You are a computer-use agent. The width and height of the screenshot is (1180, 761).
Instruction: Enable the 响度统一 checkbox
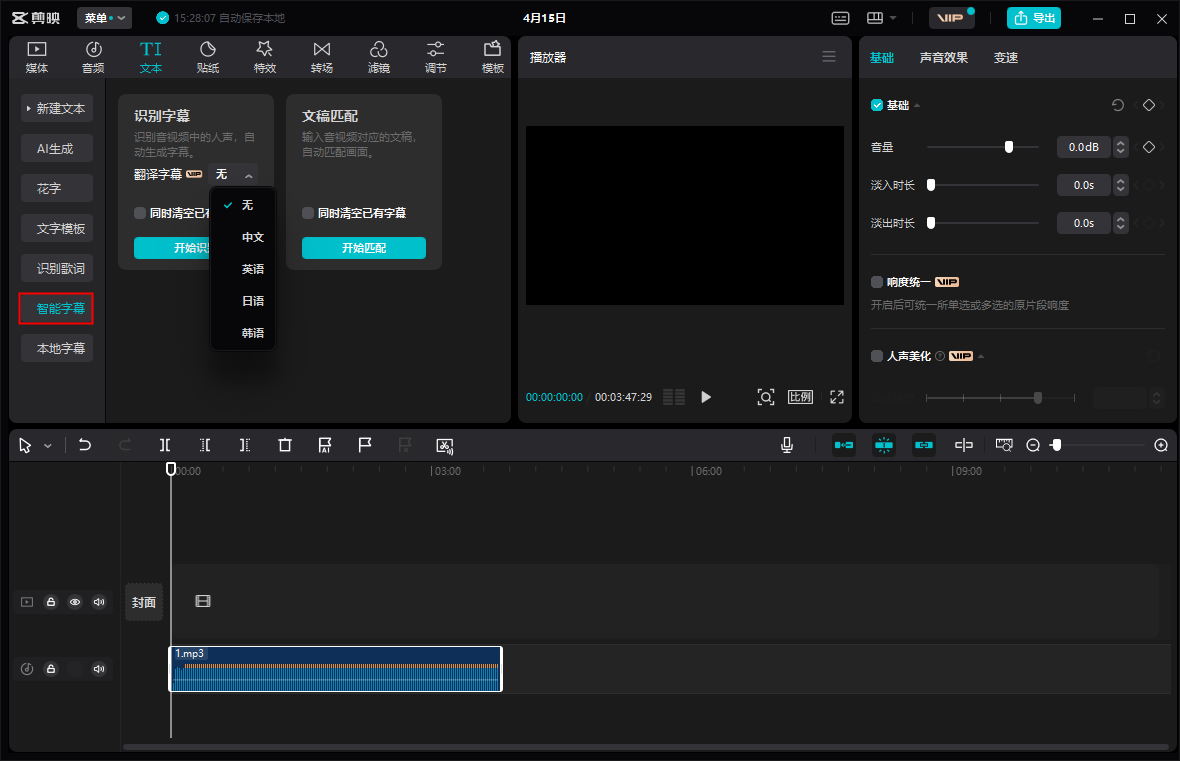pos(877,282)
